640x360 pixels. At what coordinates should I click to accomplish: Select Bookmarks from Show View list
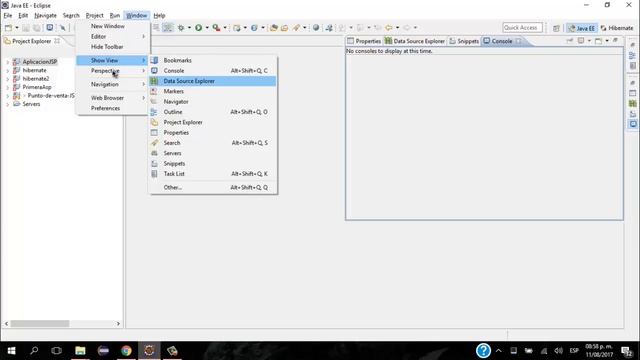213,60
